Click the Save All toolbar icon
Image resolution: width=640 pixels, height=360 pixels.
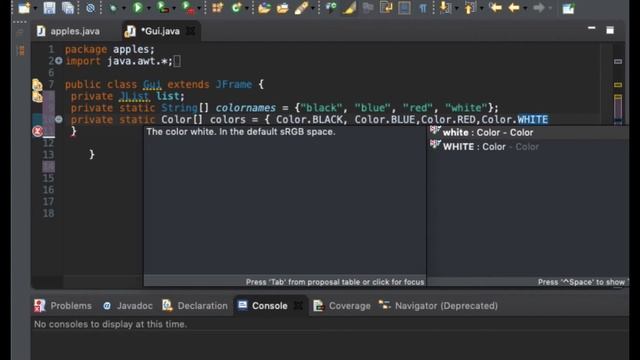(68, 8)
